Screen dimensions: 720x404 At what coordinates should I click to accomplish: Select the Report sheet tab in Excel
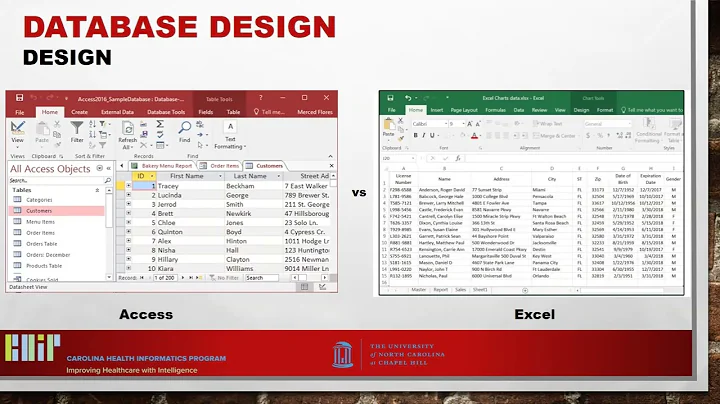pyautogui.click(x=440, y=290)
